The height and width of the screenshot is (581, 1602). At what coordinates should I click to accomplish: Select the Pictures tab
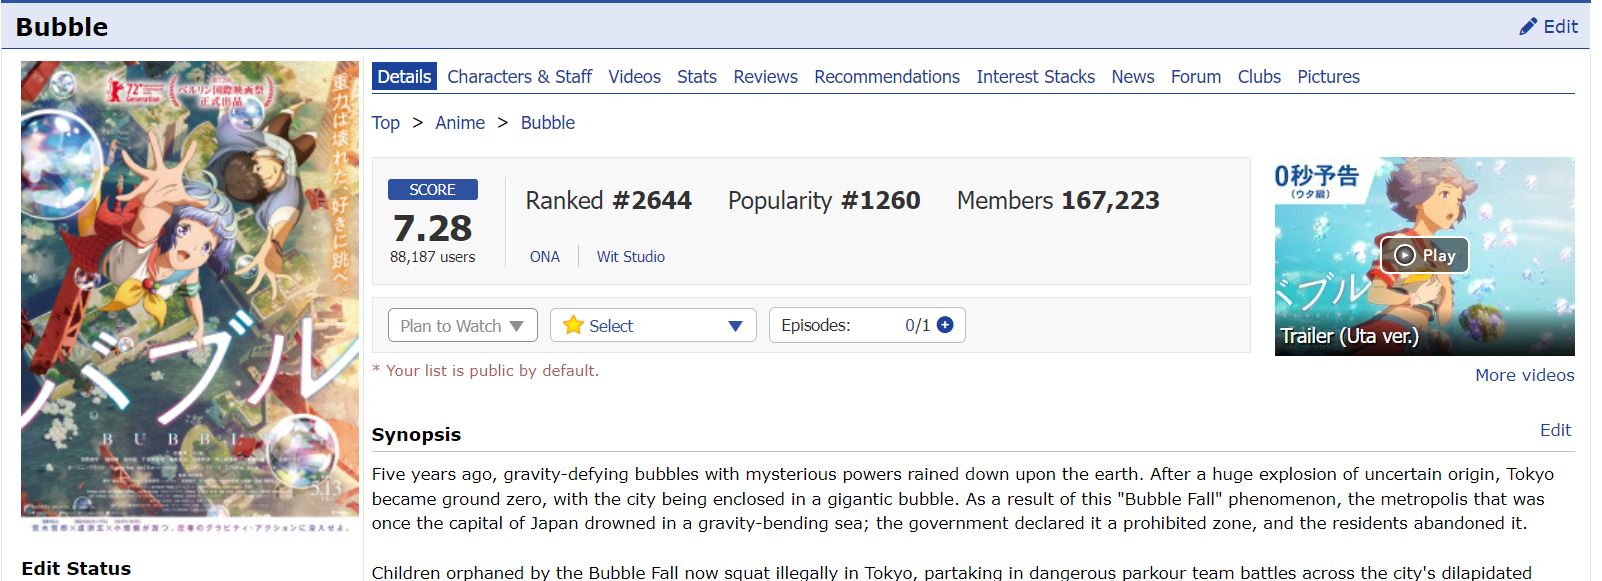1328,77
